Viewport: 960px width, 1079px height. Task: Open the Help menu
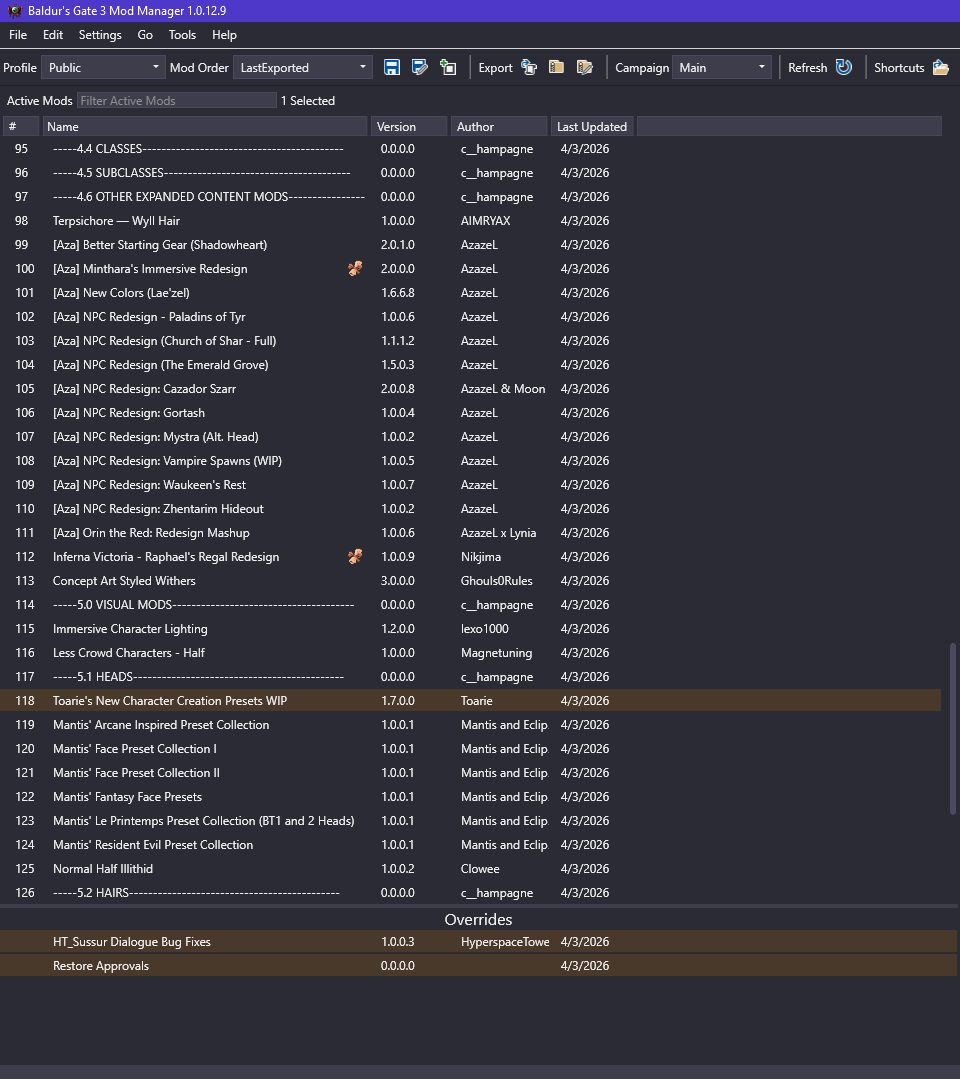point(224,35)
